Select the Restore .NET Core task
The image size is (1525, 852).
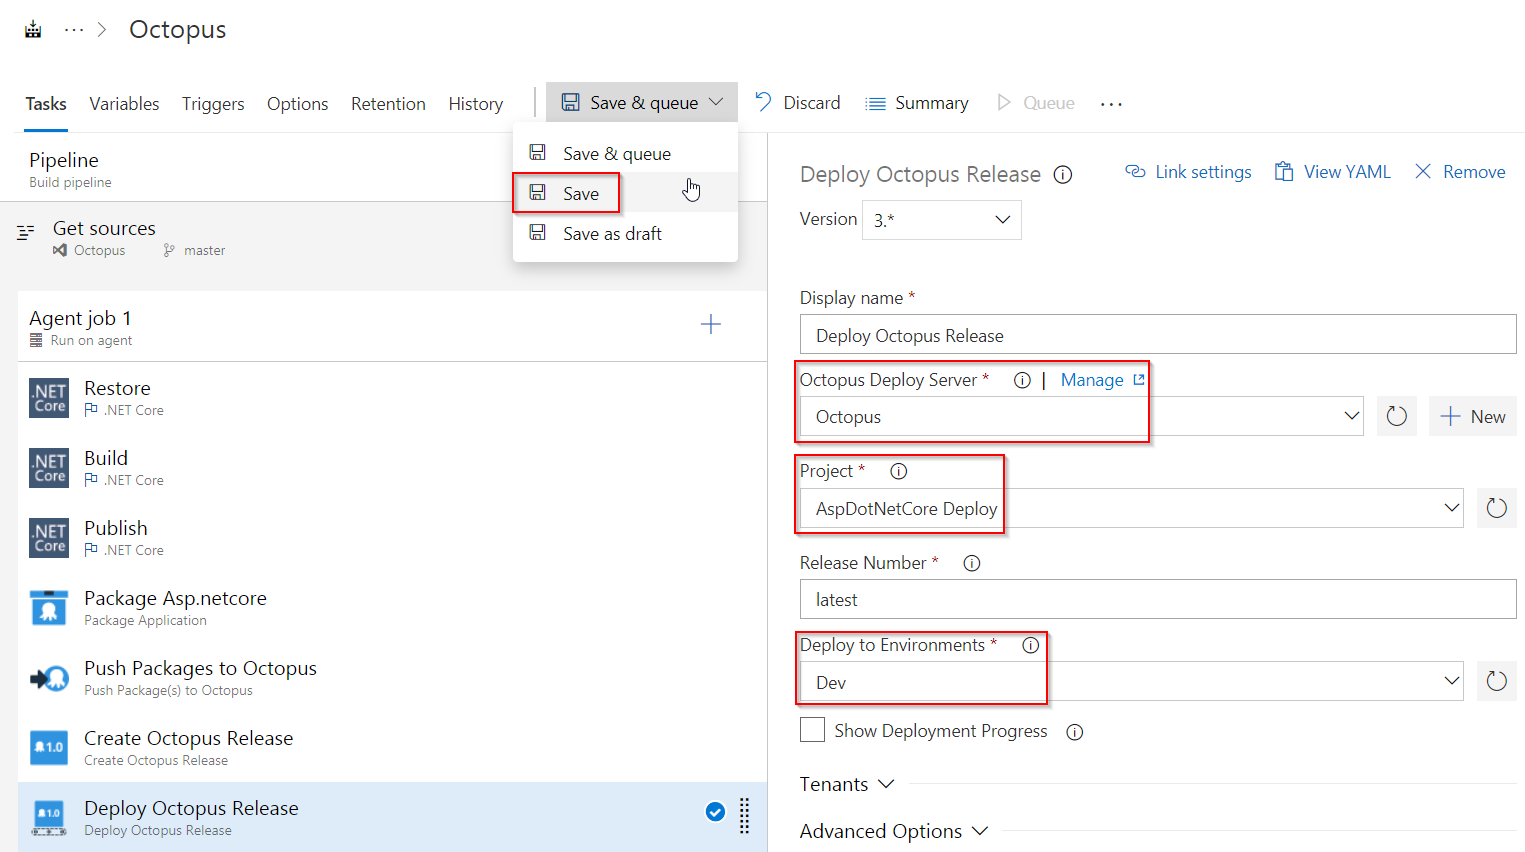(x=392, y=398)
